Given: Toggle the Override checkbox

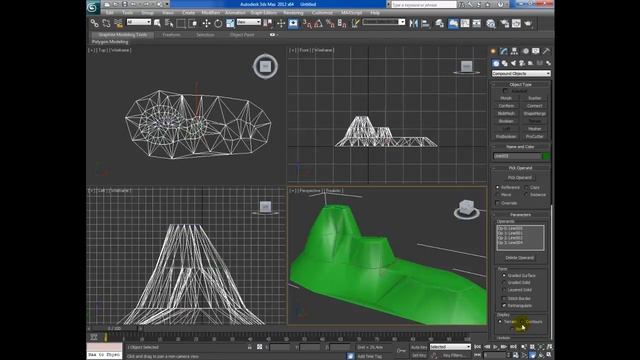Looking at the screenshot, I should point(498,203).
